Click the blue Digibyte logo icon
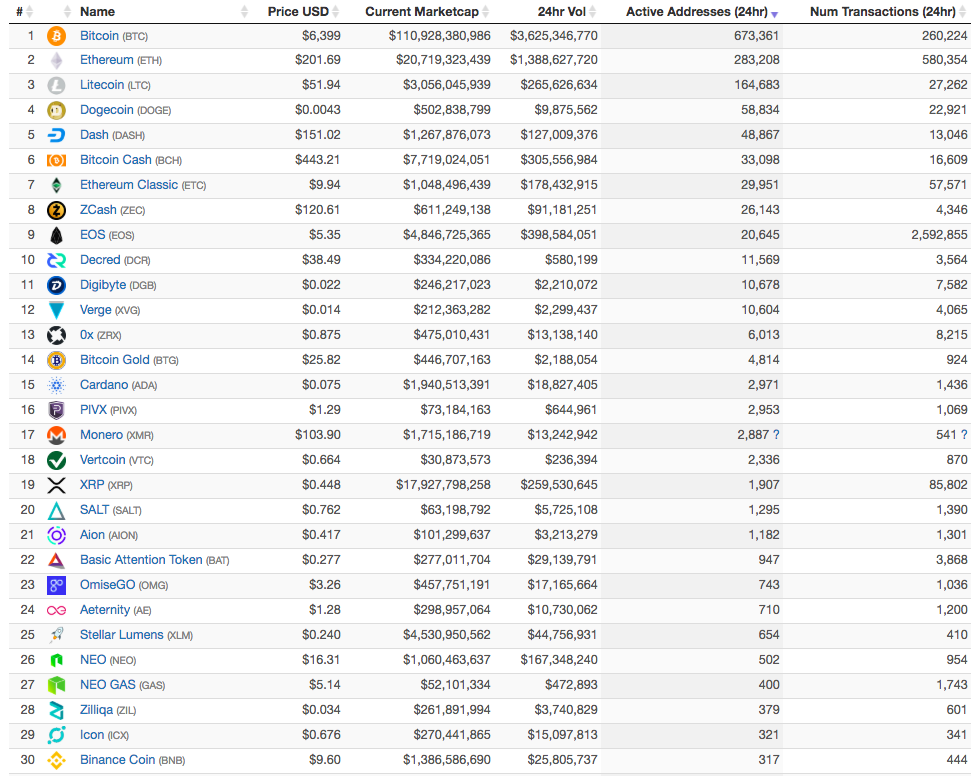The width and height of the screenshot is (976, 776). [x=57, y=286]
